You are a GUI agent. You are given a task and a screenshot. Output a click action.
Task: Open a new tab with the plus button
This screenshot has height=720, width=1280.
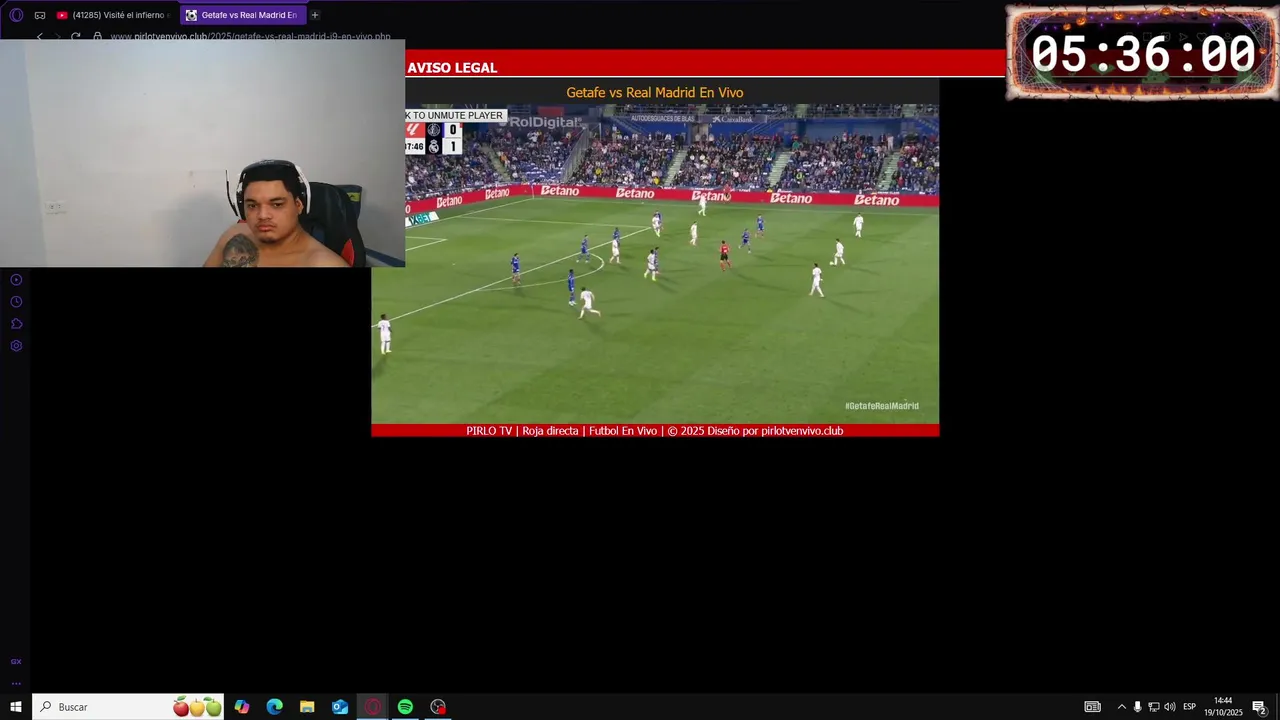click(315, 15)
